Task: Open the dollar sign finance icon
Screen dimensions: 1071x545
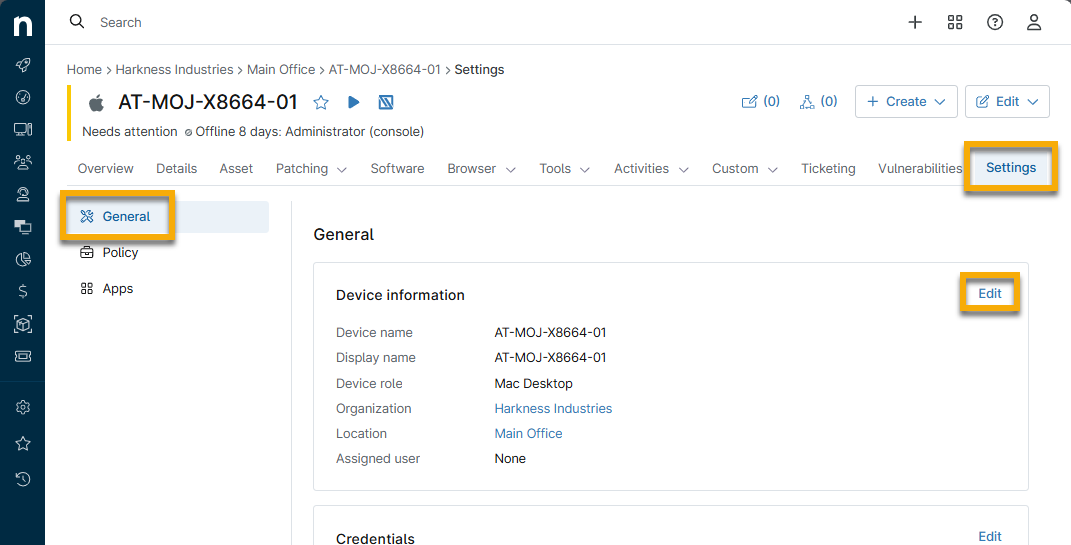Action: [23, 291]
